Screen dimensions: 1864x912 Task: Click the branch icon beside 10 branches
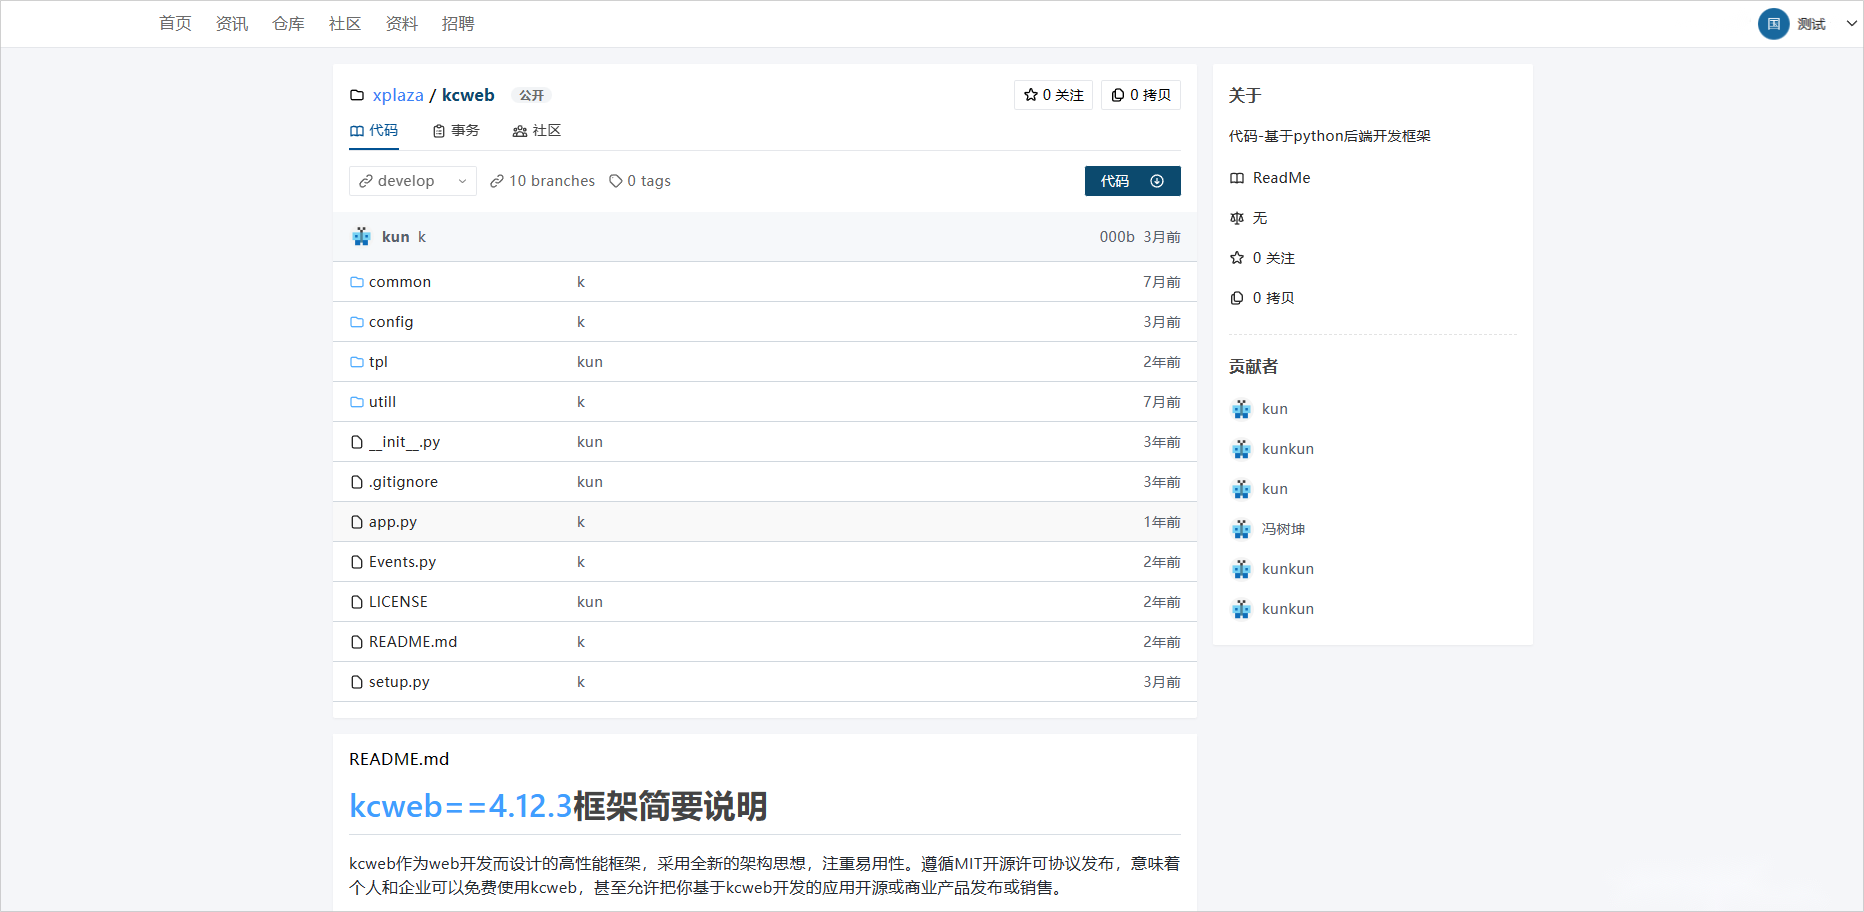click(497, 181)
